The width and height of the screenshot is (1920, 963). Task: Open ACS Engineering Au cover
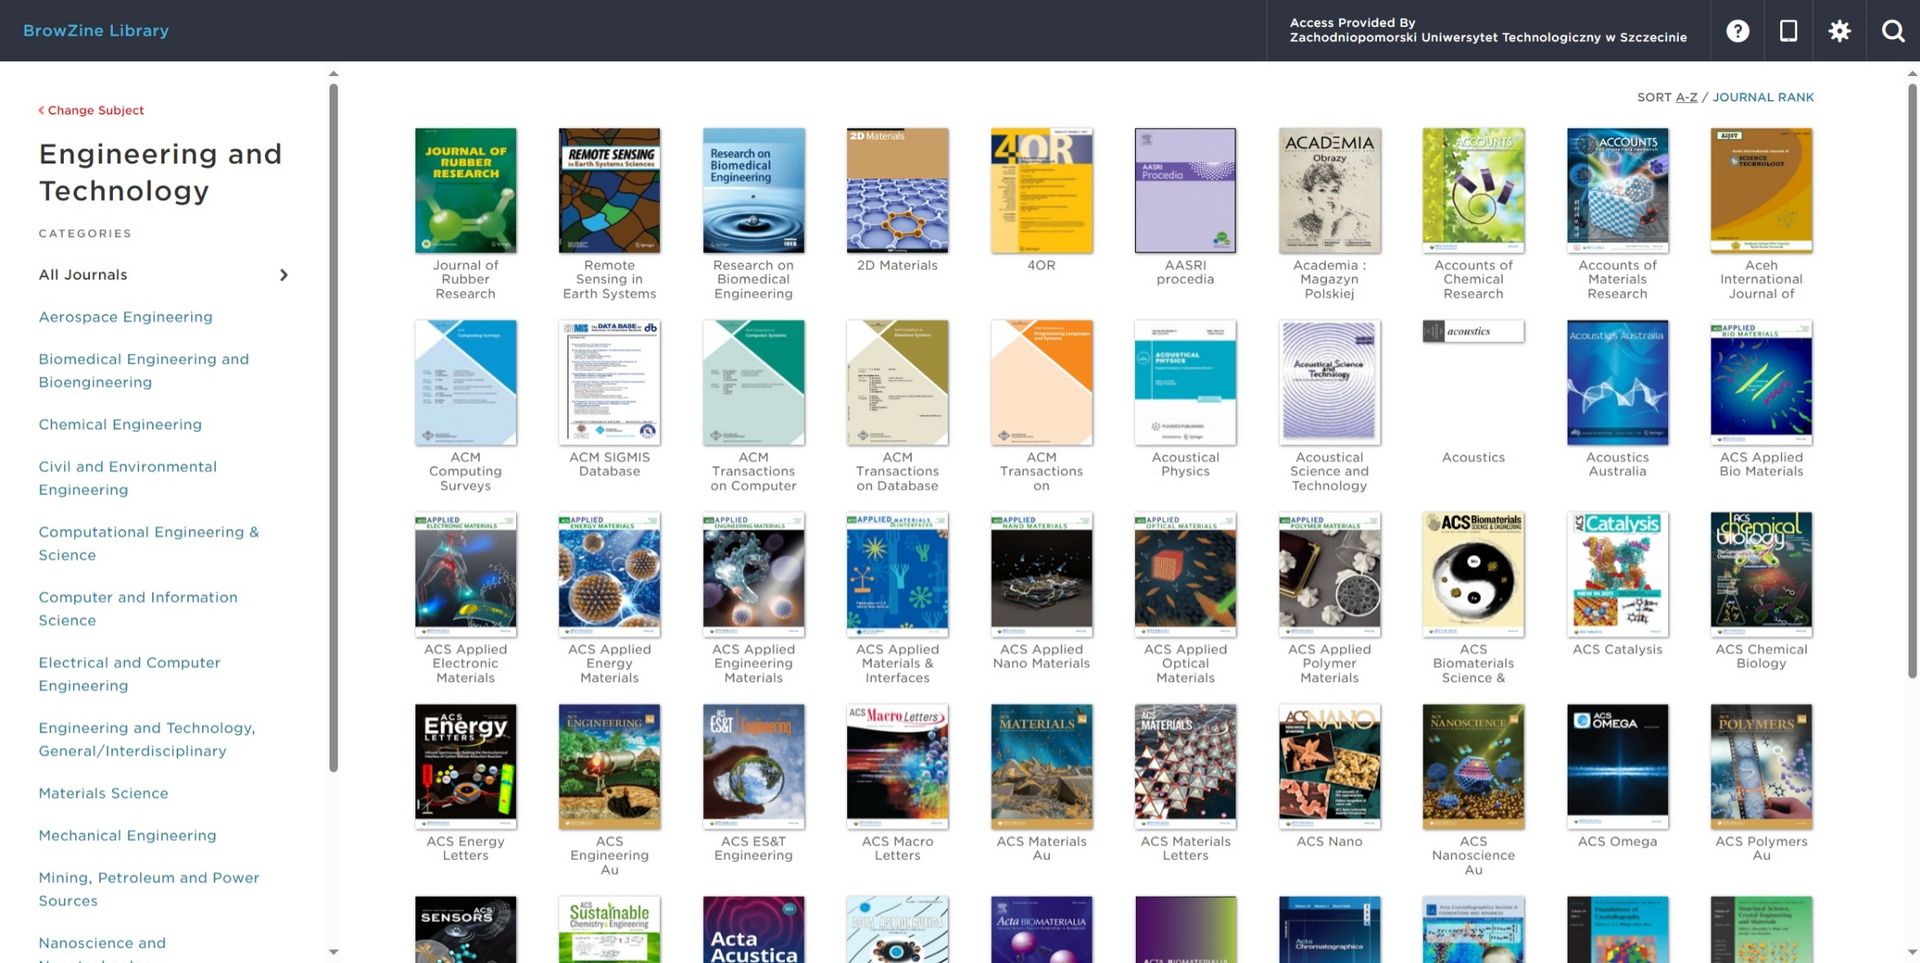pos(610,766)
